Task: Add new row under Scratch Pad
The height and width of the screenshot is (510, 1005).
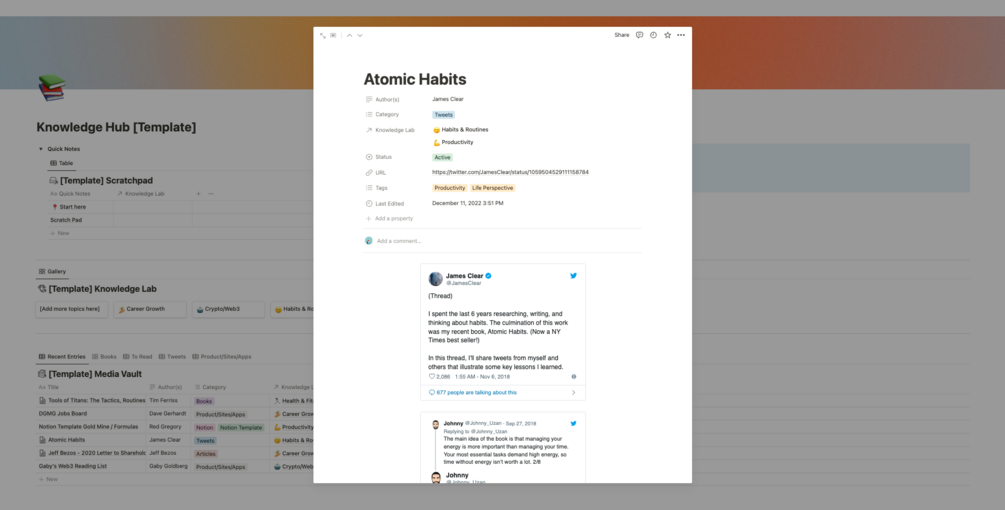Action: click(x=60, y=233)
